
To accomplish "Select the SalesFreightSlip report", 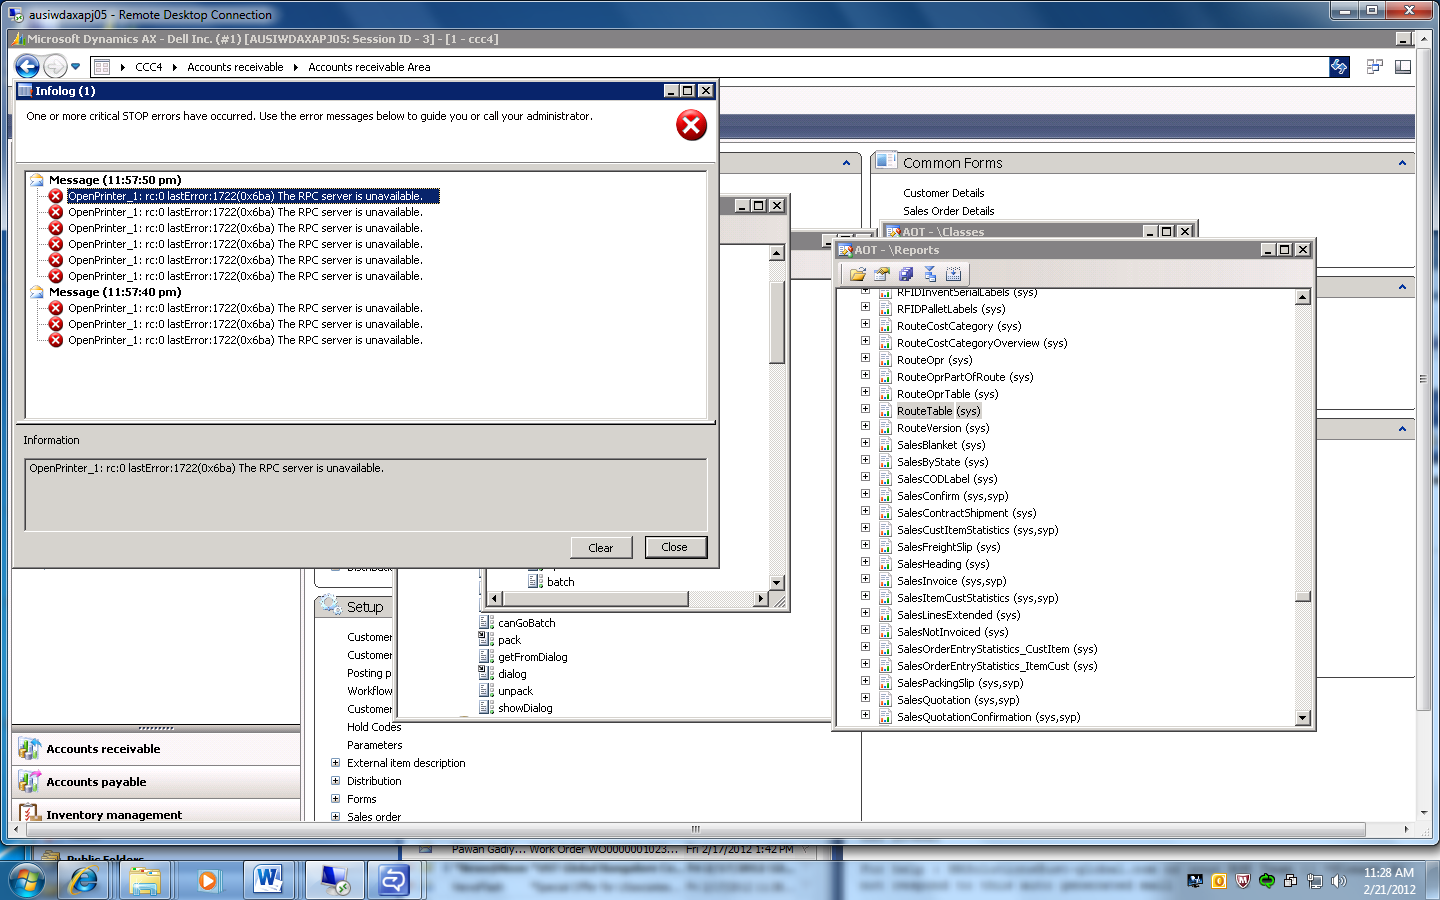I will coord(948,547).
